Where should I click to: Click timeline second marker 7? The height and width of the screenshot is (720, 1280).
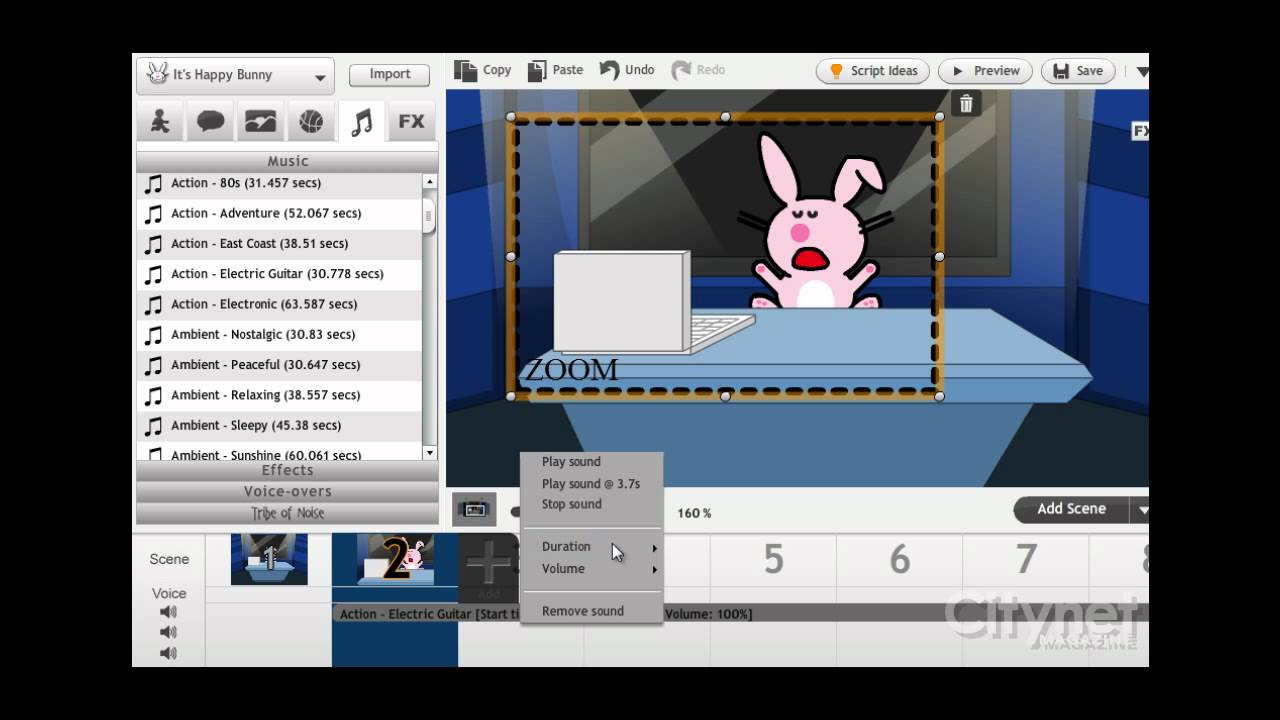(1026, 560)
